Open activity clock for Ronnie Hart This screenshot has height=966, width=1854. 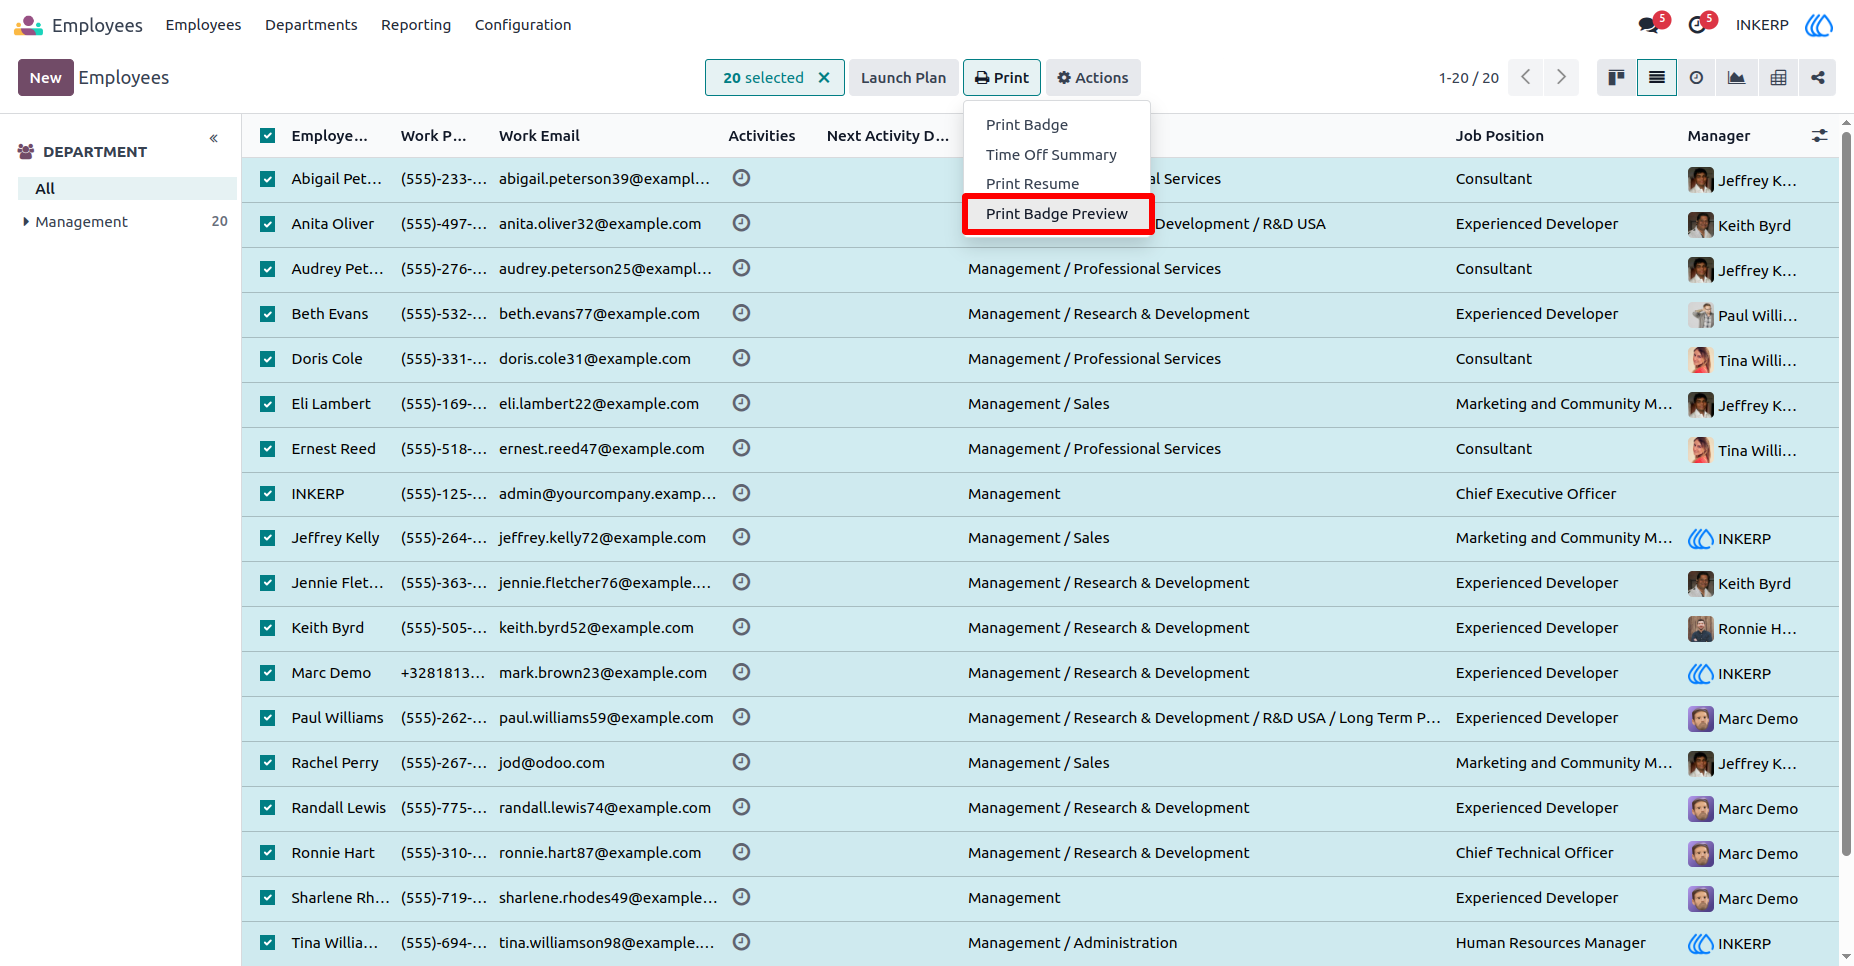tap(741, 852)
